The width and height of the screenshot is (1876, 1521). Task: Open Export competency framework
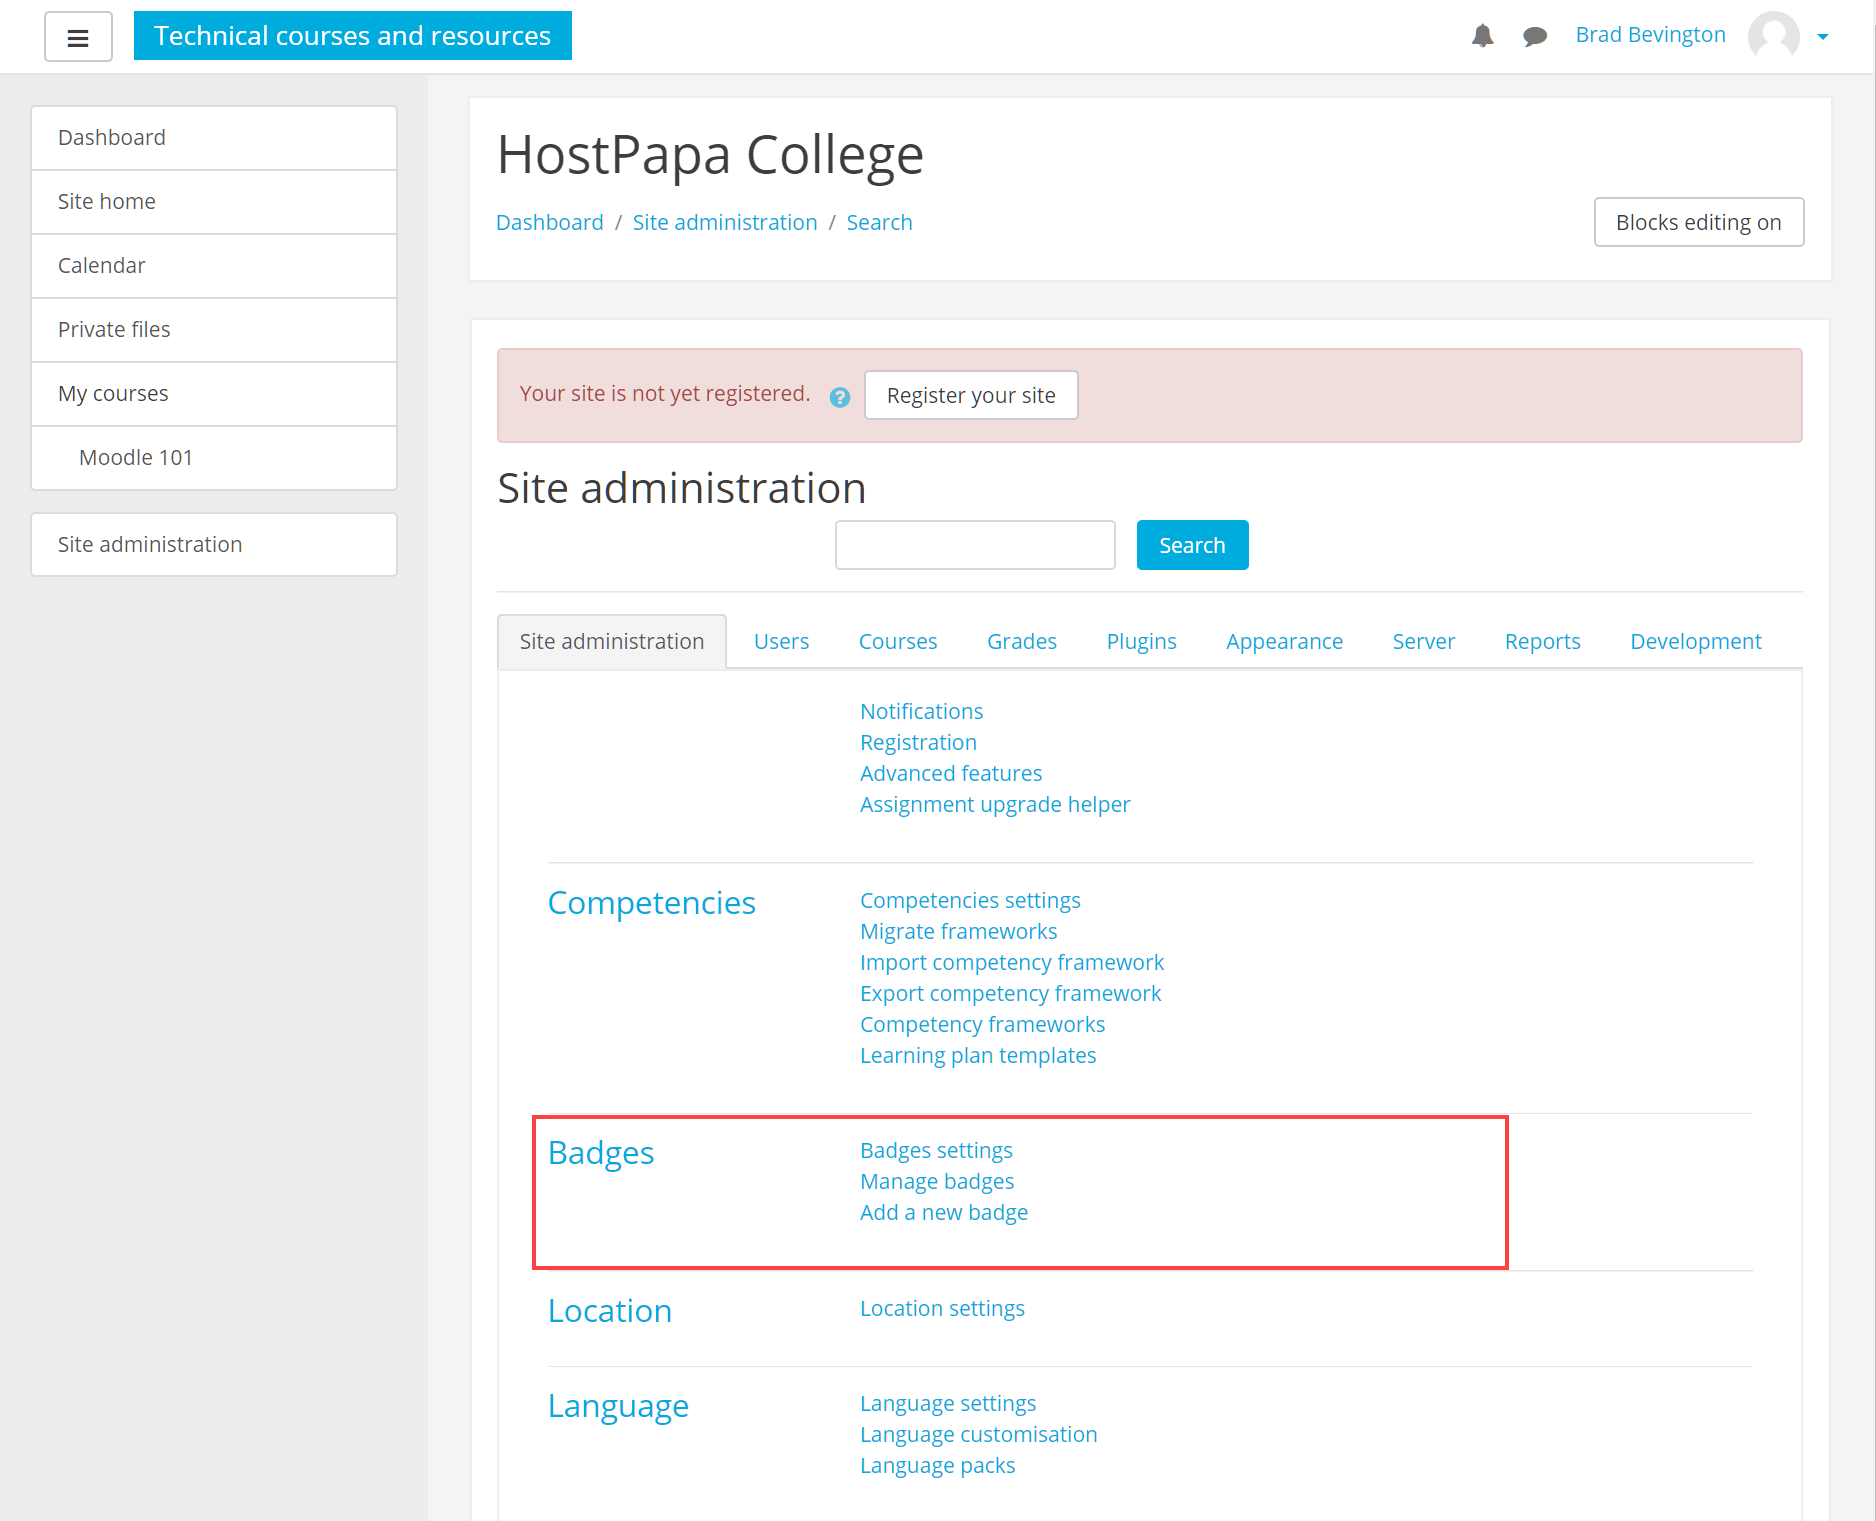coord(1010,994)
